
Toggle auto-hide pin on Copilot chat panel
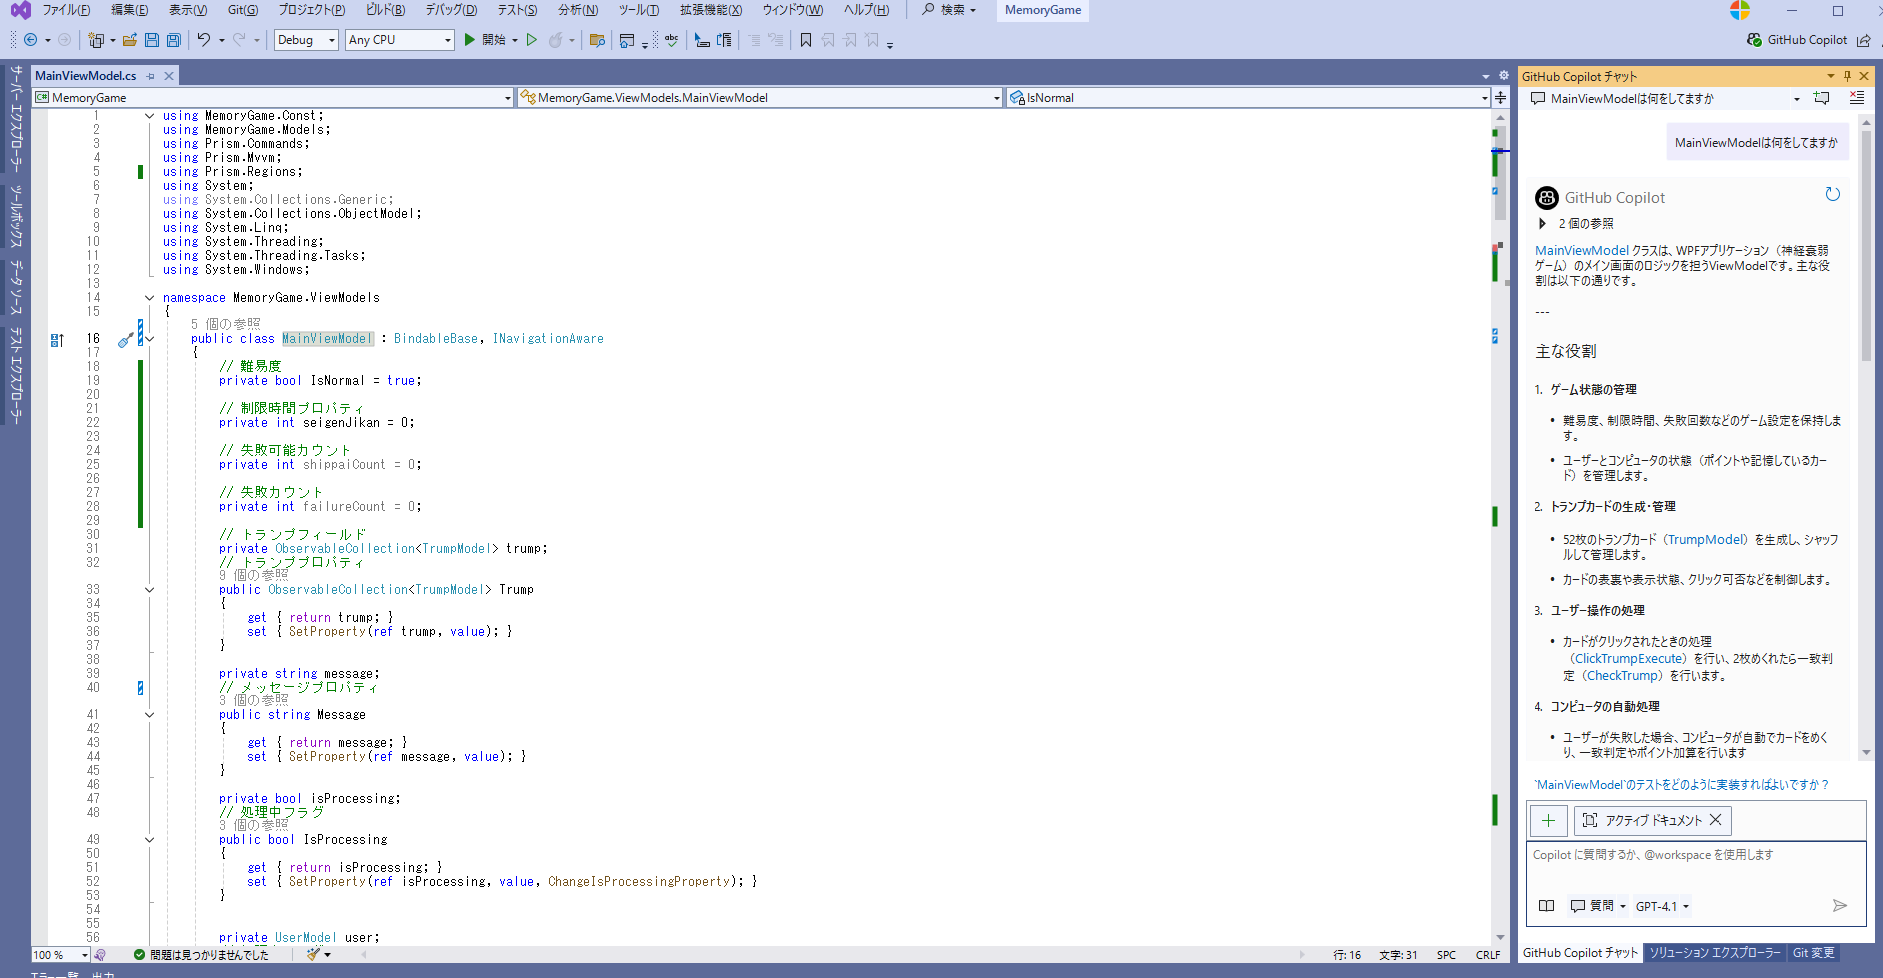pyautogui.click(x=1847, y=76)
